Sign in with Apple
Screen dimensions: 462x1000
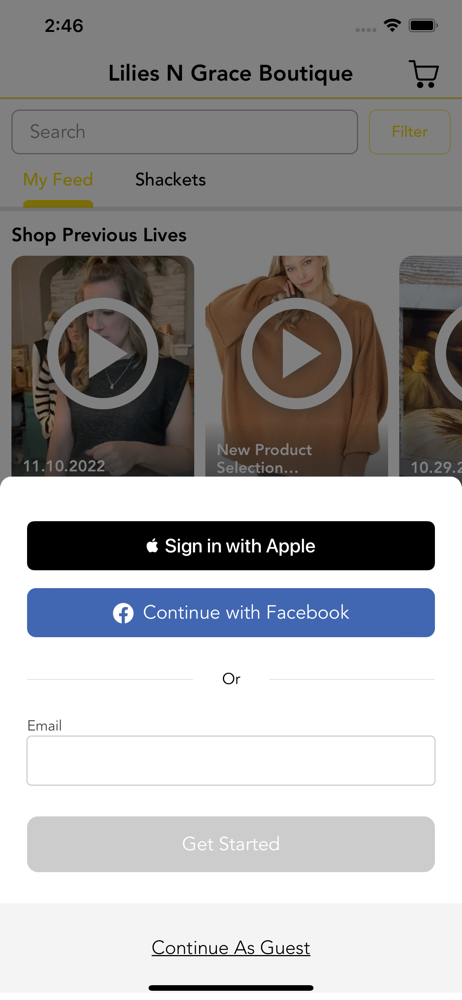point(231,546)
